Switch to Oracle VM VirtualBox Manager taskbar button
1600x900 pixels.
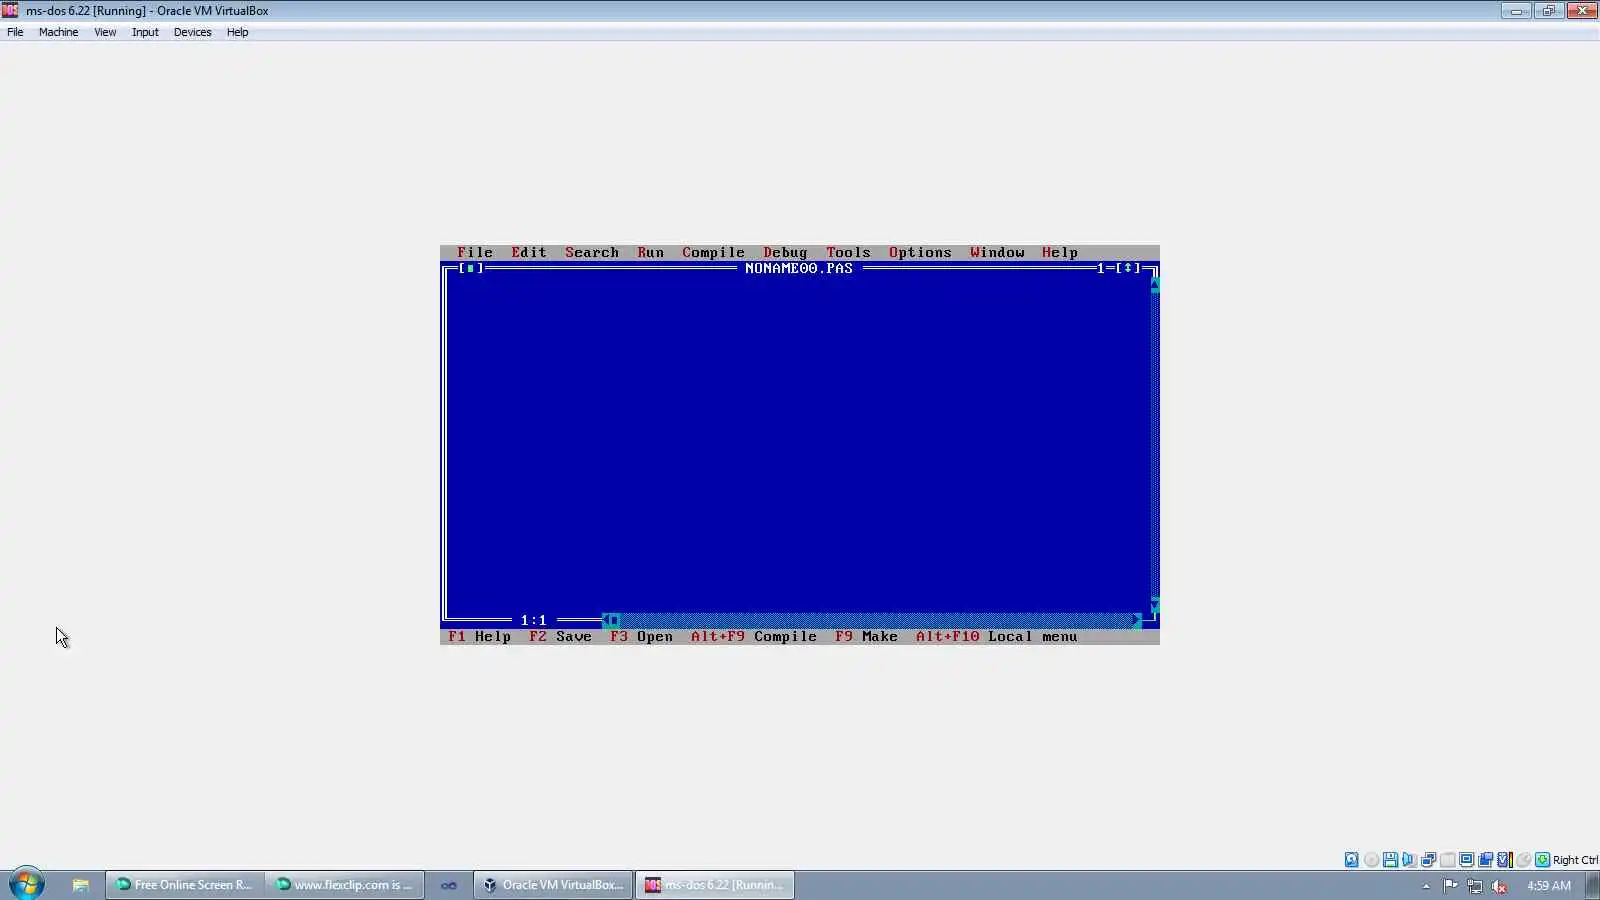553,884
